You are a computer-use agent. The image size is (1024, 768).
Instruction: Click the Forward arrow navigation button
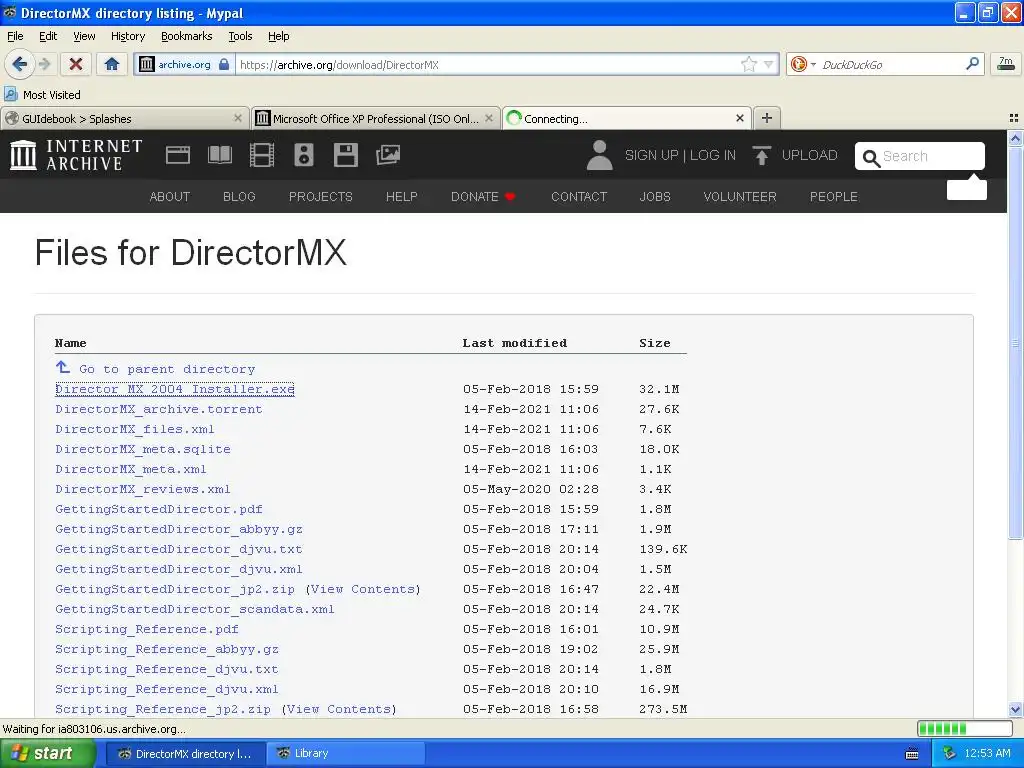coord(44,64)
